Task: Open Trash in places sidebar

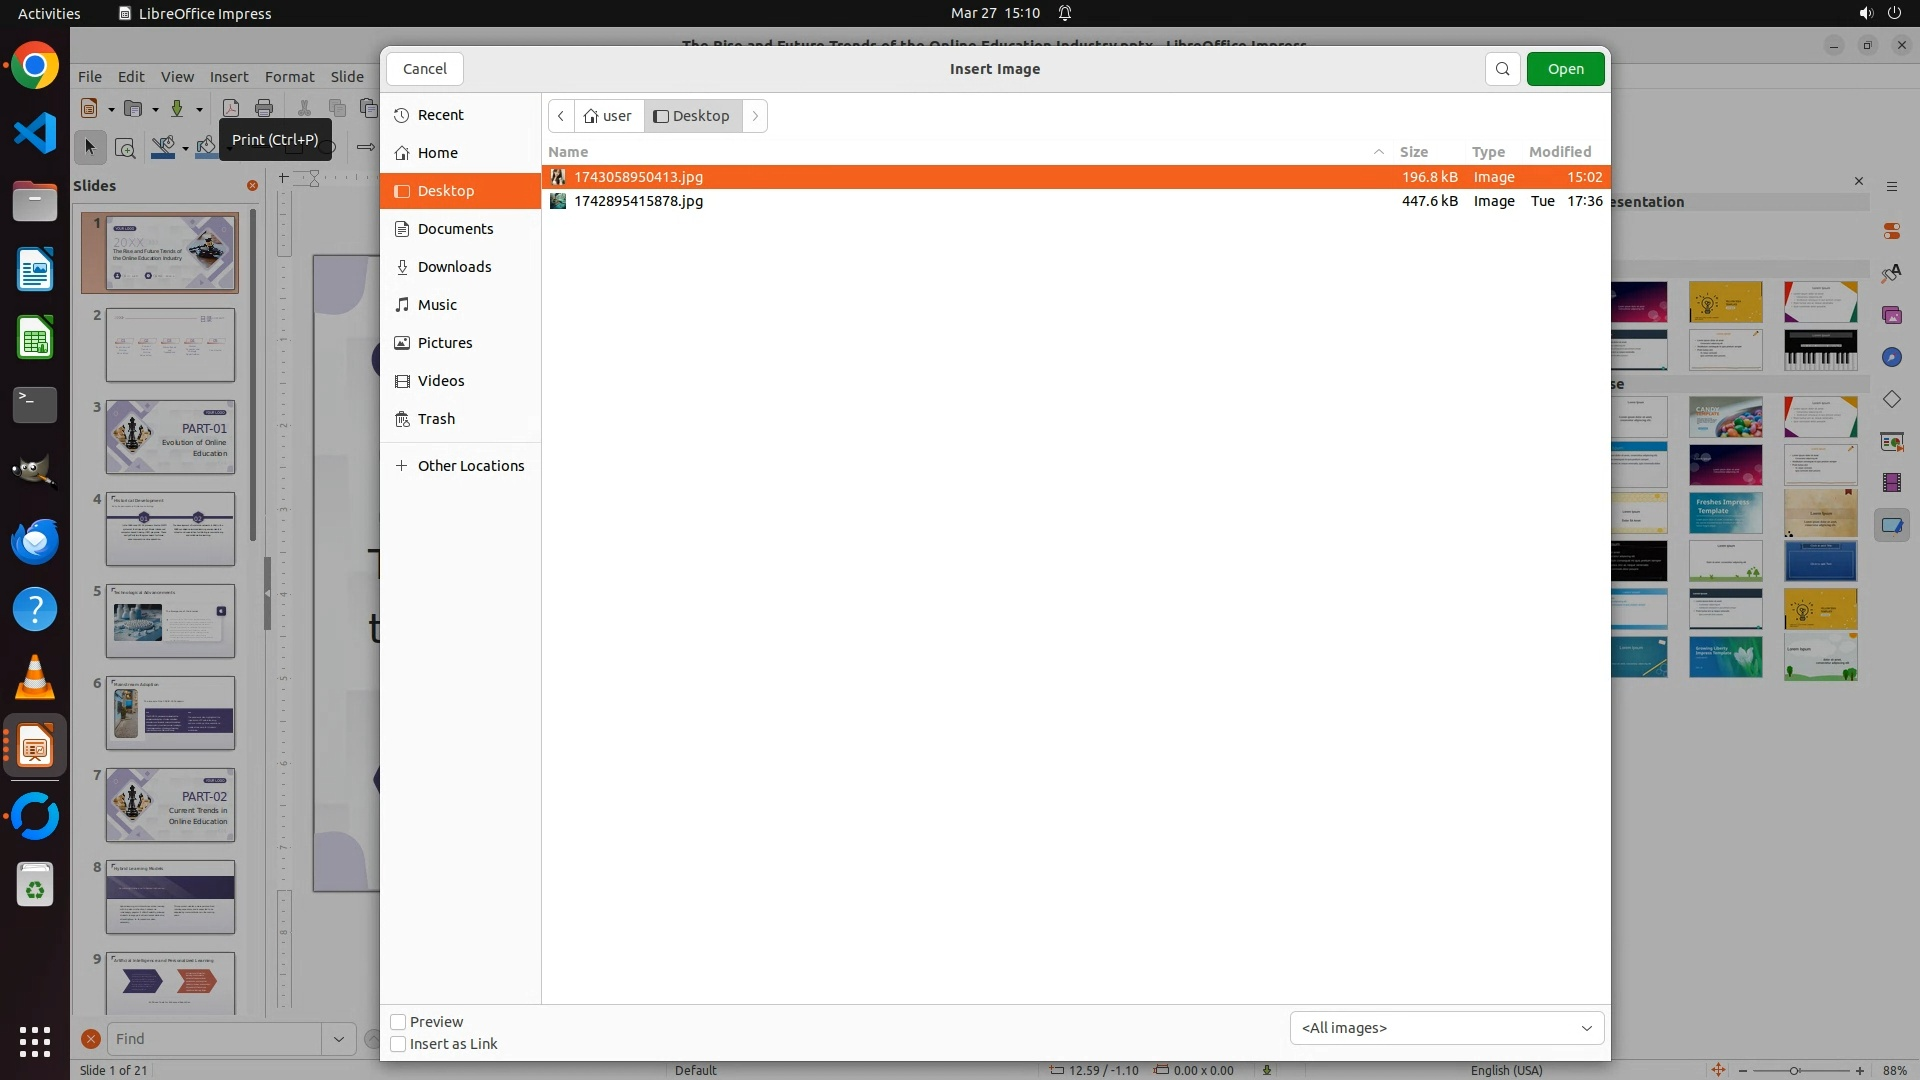Action: pyautogui.click(x=436, y=419)
